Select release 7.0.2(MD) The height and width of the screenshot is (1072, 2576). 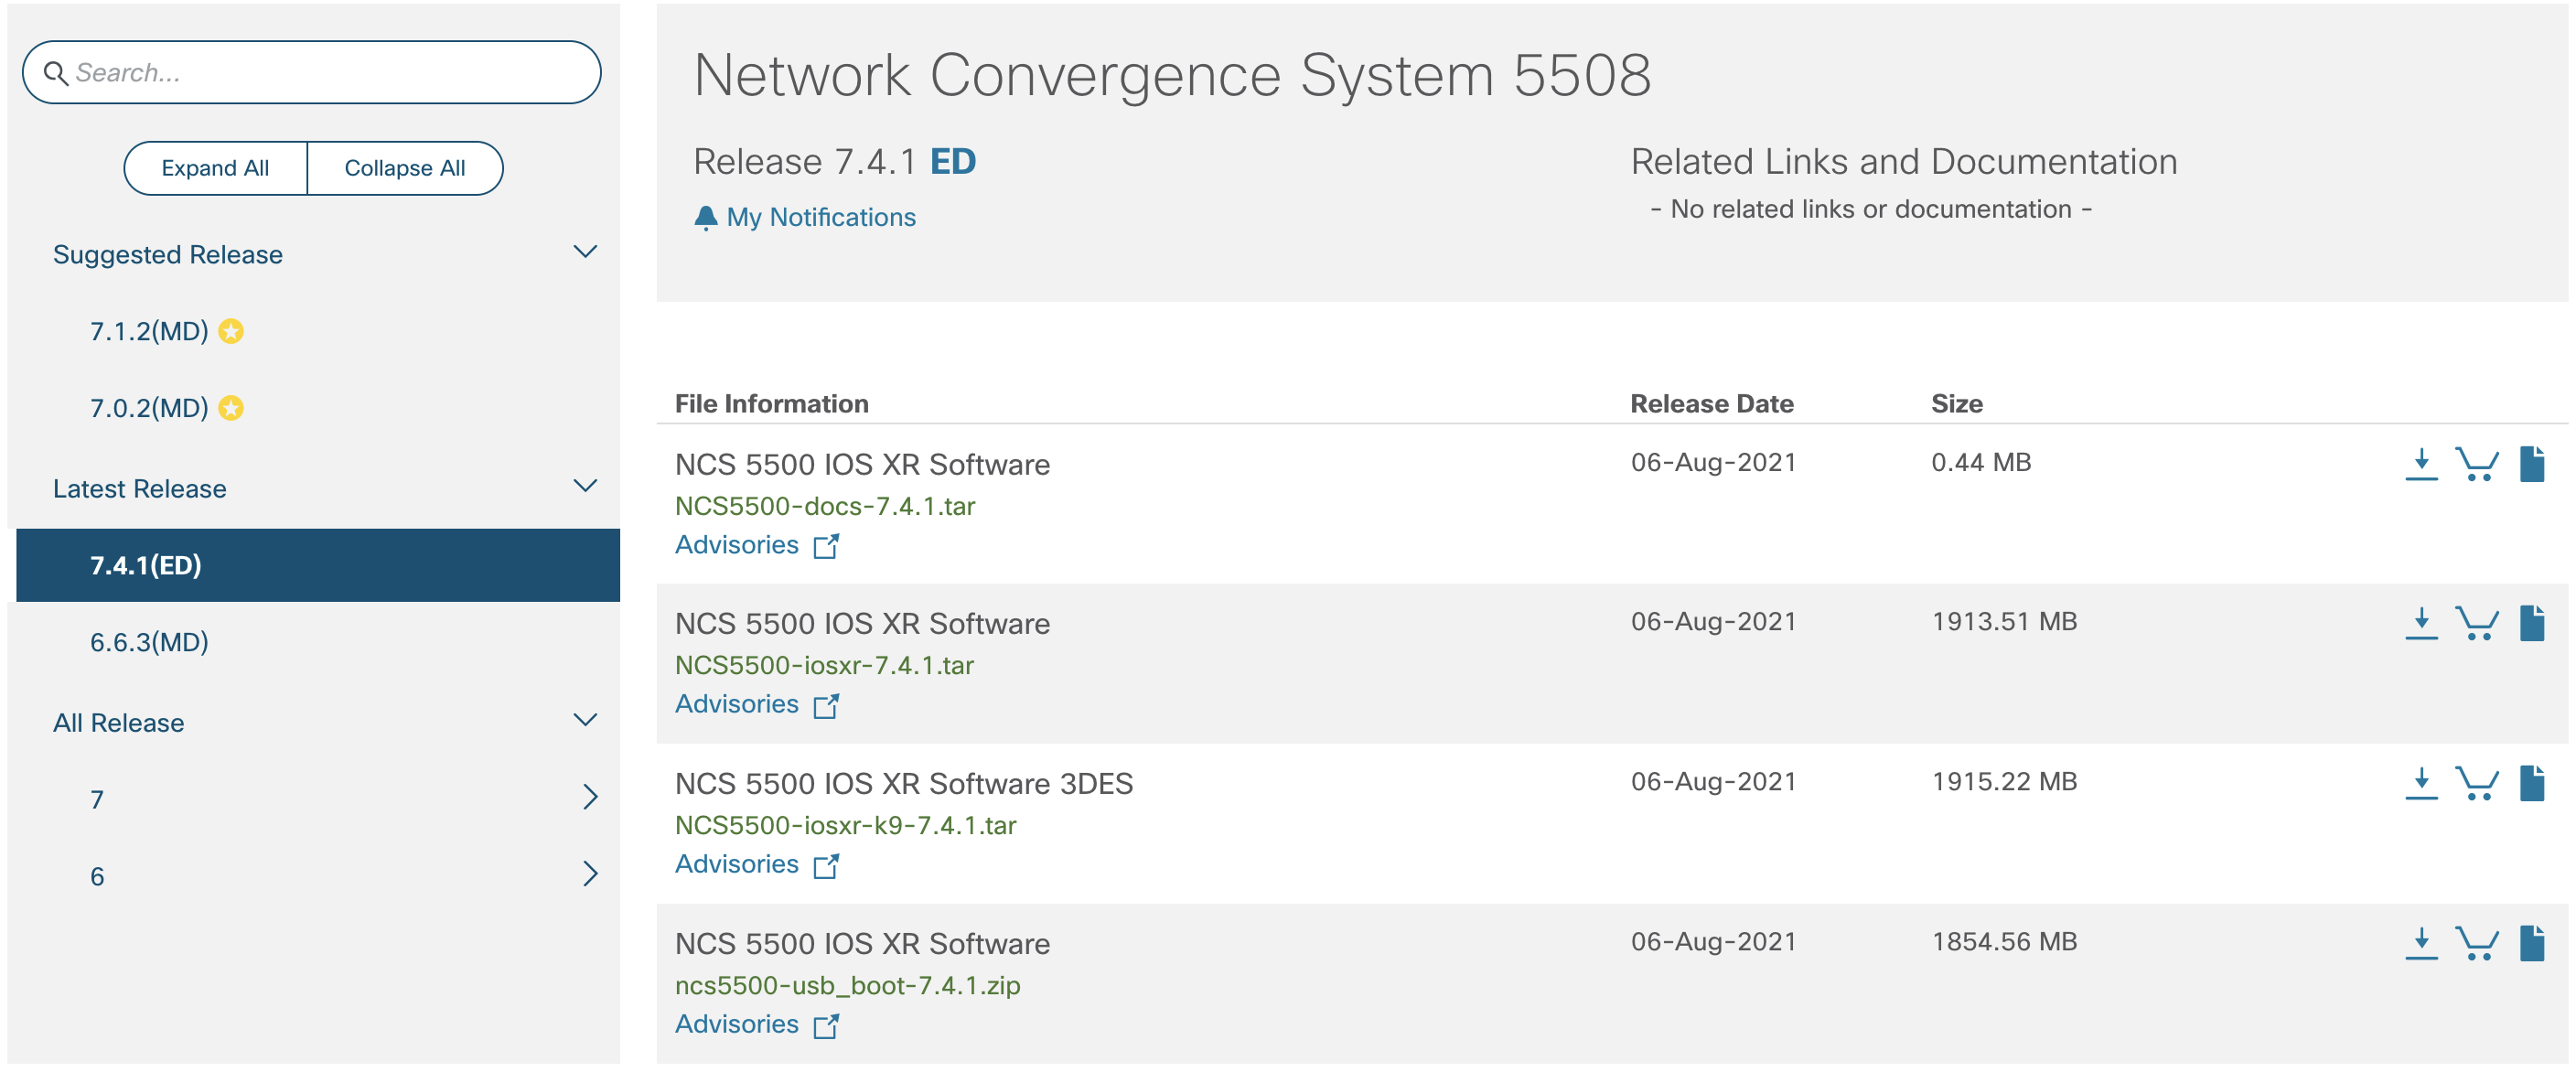point(149,408)
